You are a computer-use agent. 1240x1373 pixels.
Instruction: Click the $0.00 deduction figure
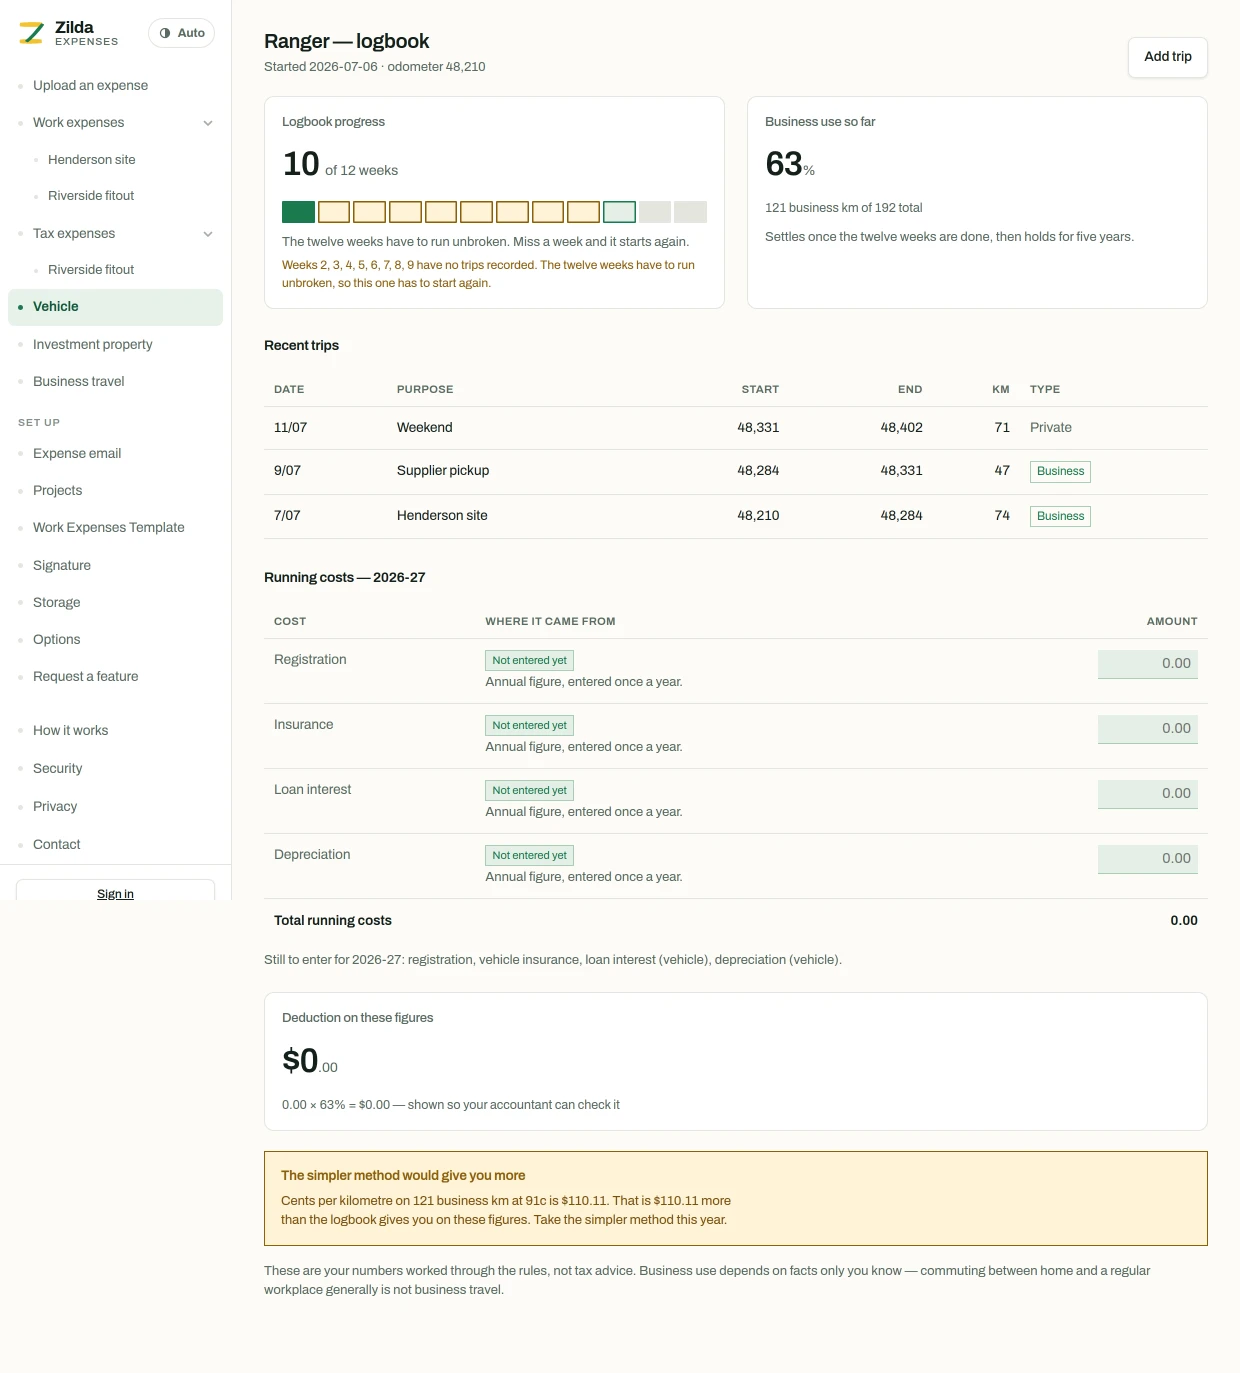(x=310, y=1061)
